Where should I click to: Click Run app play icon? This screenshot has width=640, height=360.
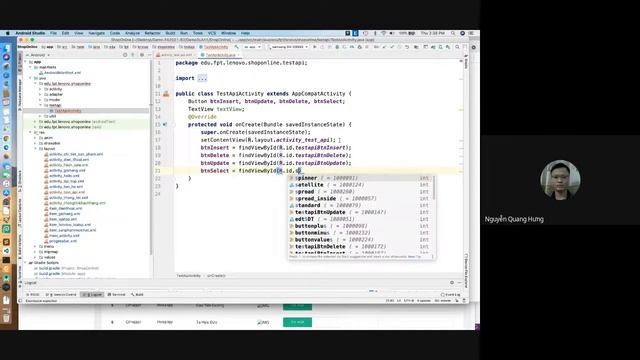315,47
